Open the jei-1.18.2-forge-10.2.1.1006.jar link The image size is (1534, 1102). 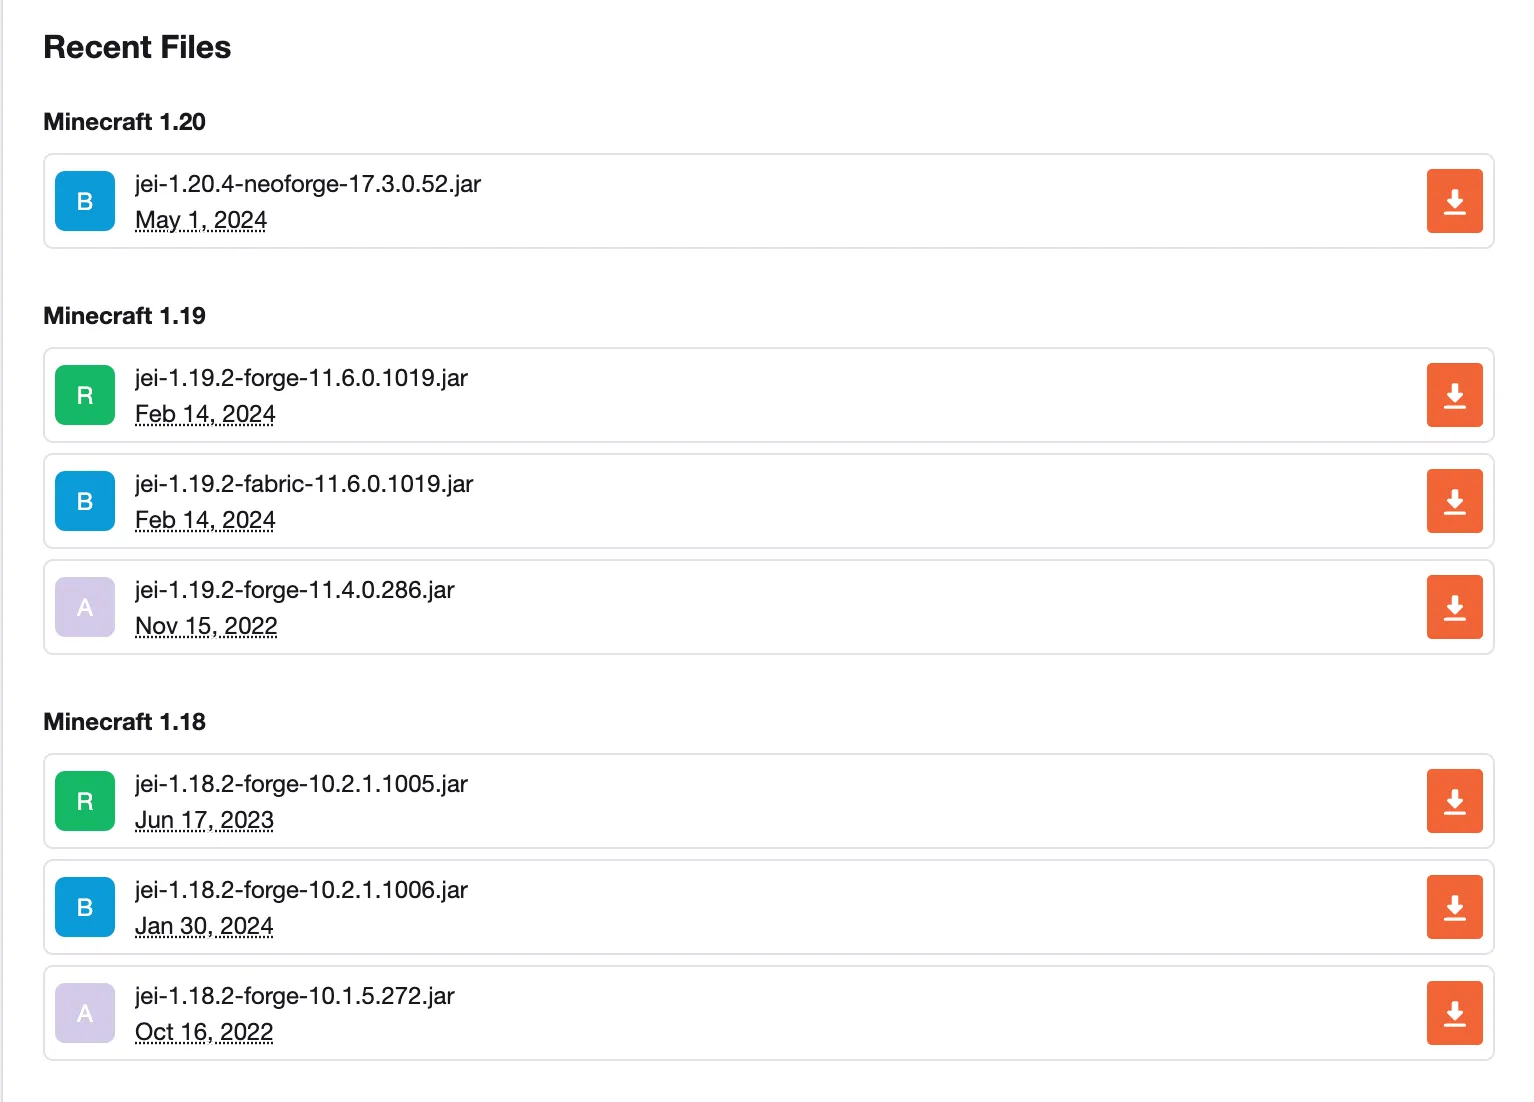[301, 890]
